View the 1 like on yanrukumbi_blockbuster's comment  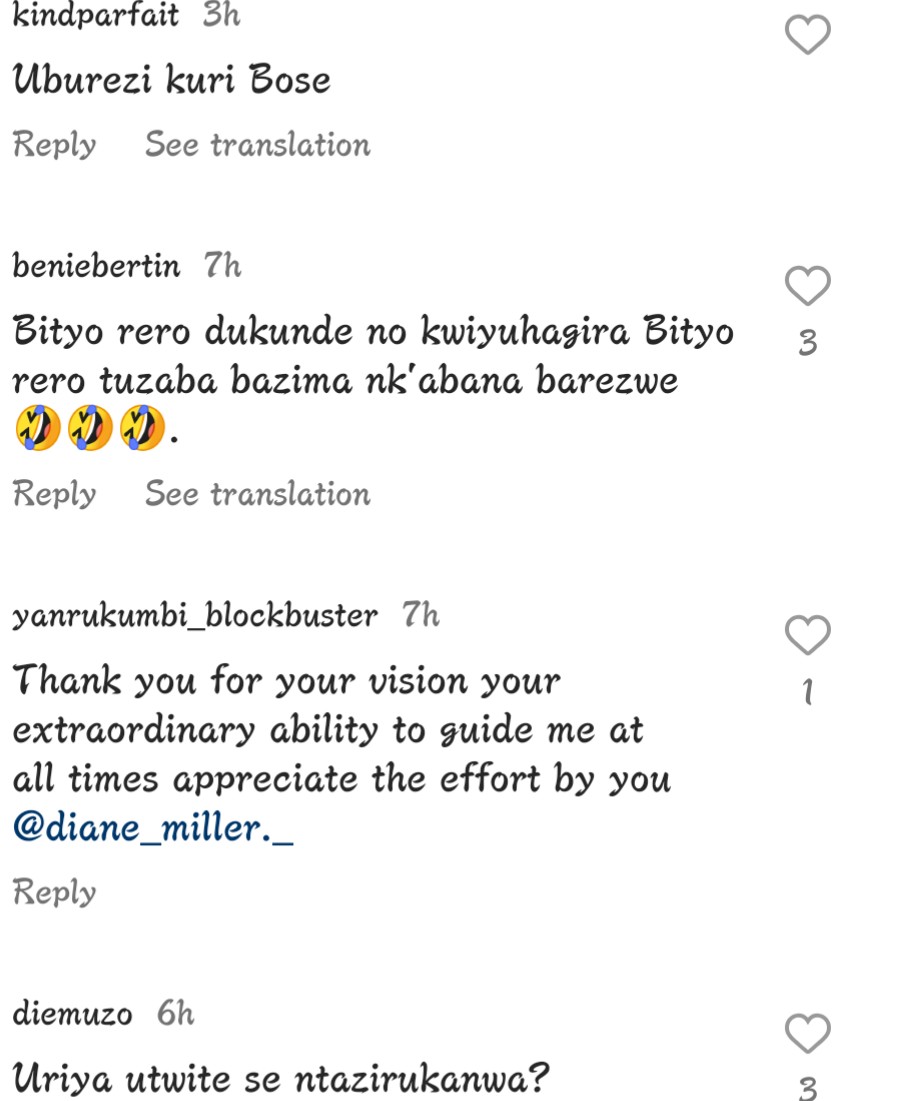(808, 692)
